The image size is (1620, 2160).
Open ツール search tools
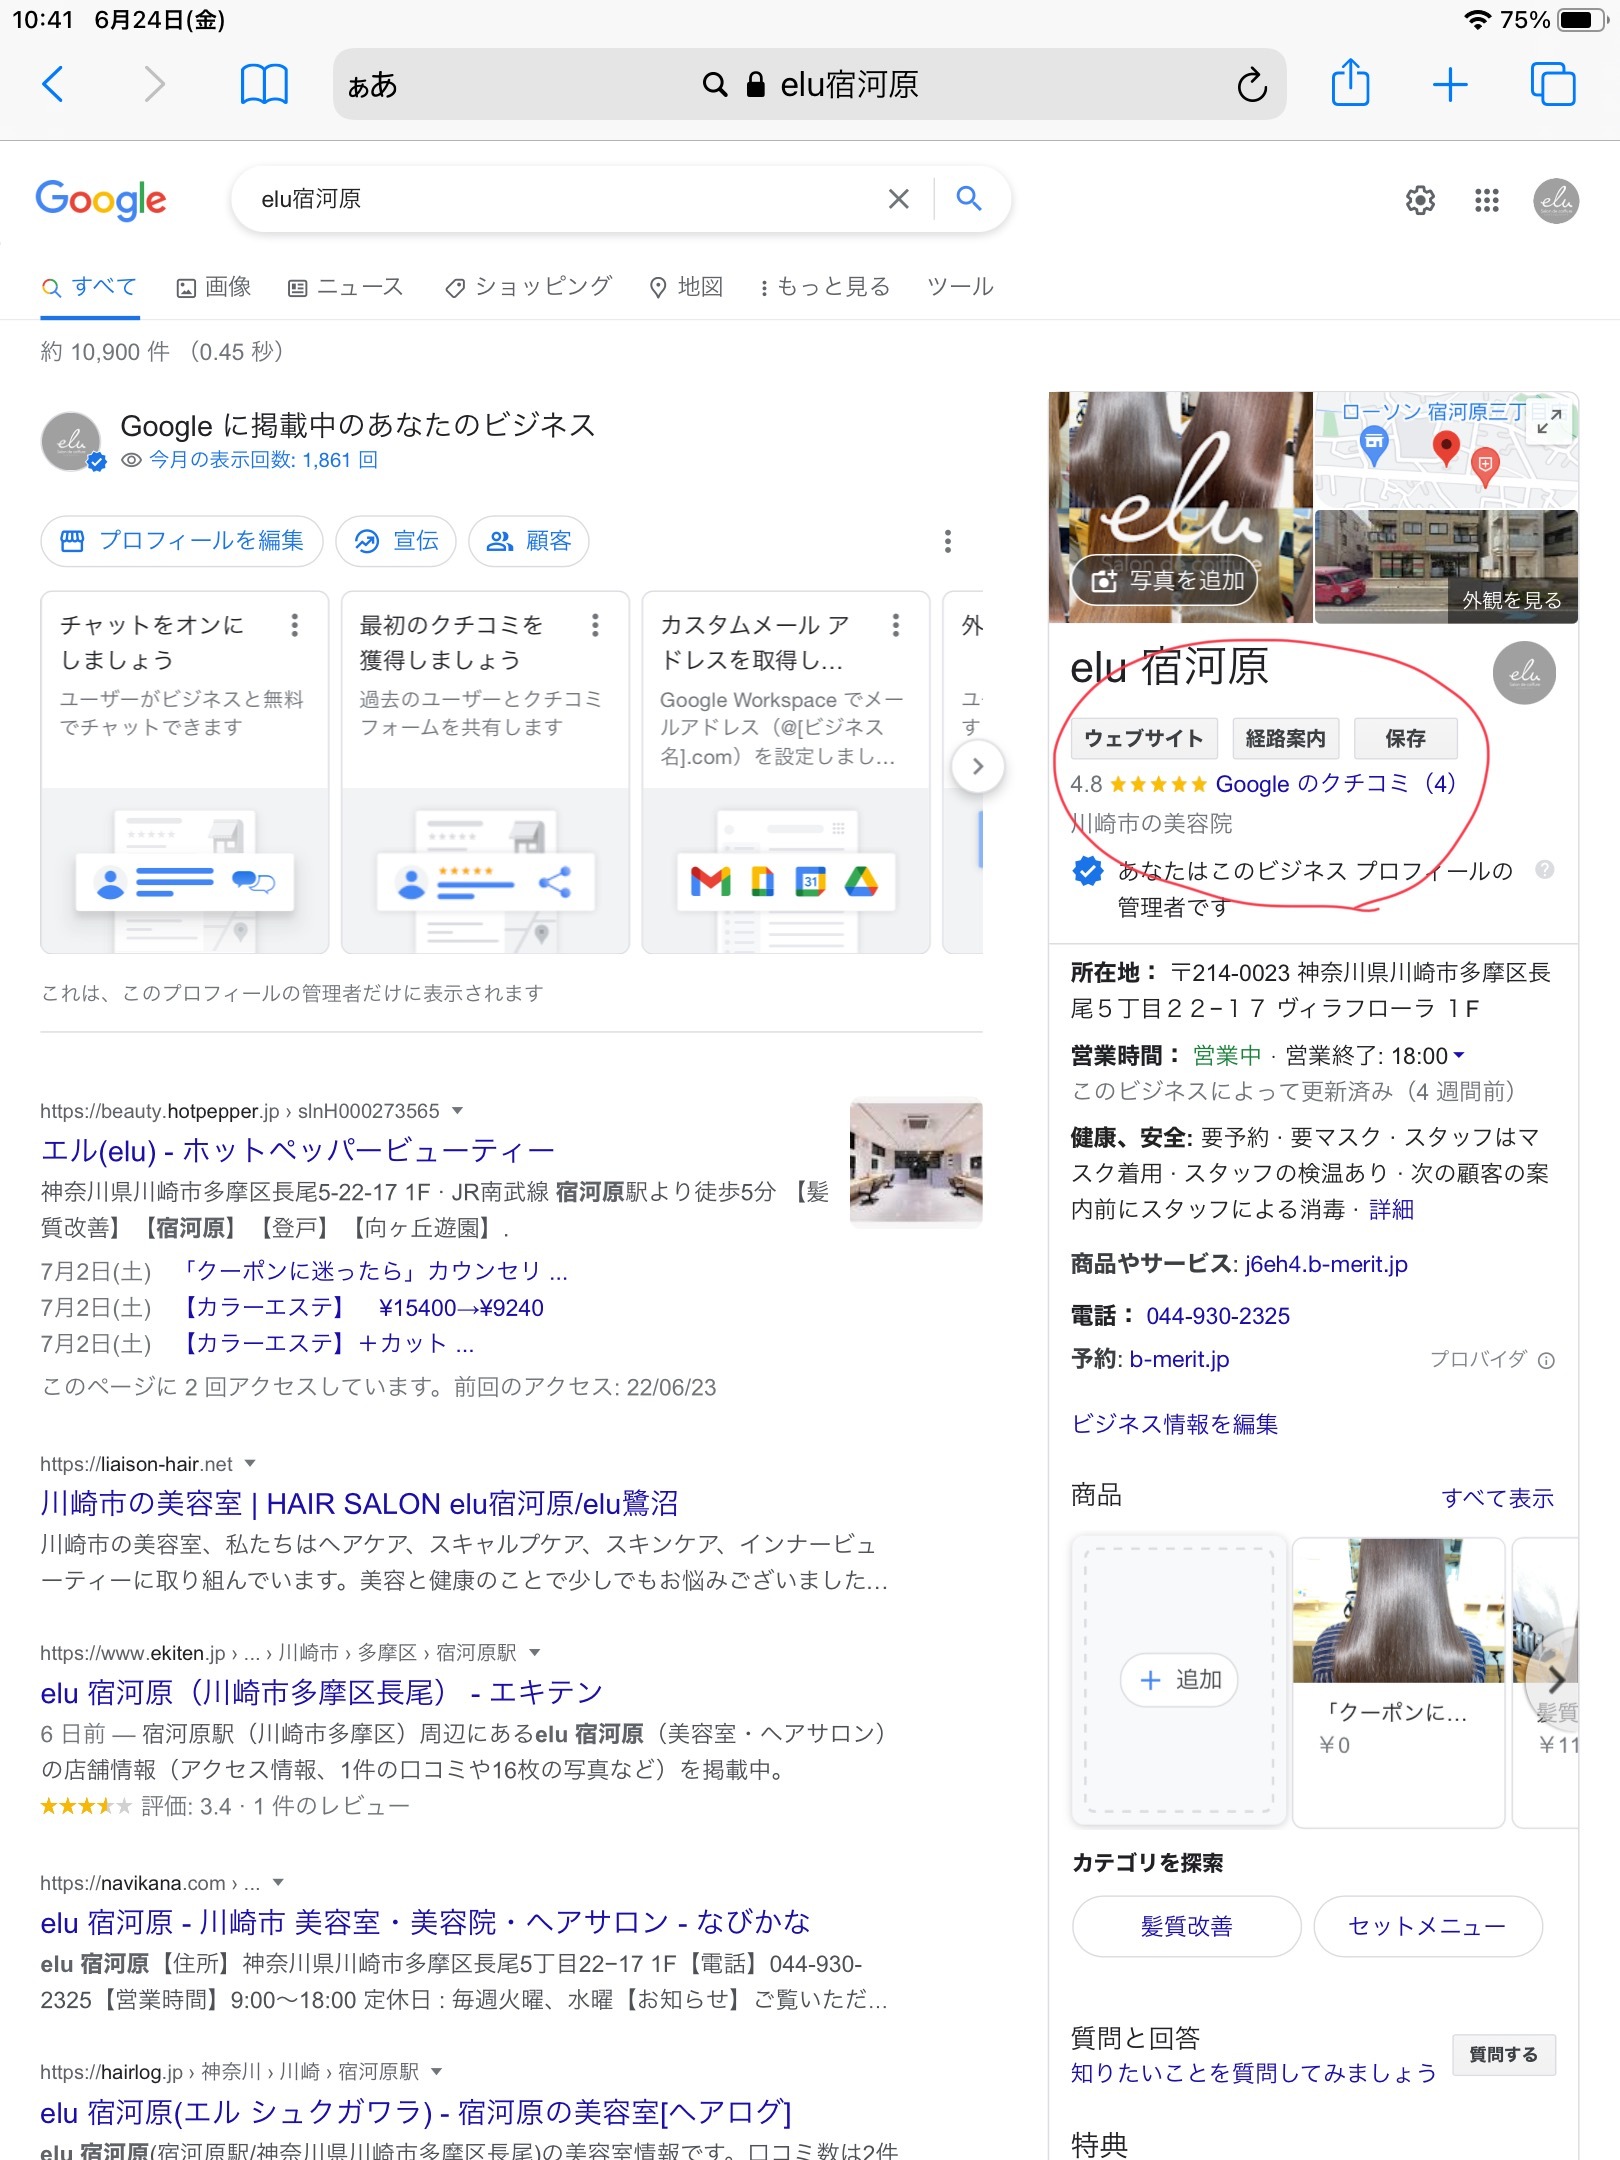tap(960, 287)
